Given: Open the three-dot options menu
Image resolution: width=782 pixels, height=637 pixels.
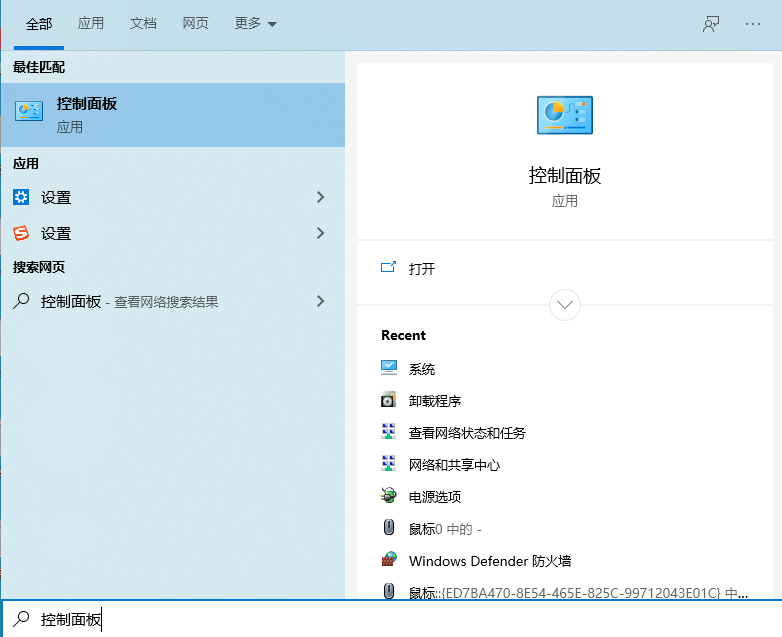Looking at the screenshot, I should pos(753,23).
